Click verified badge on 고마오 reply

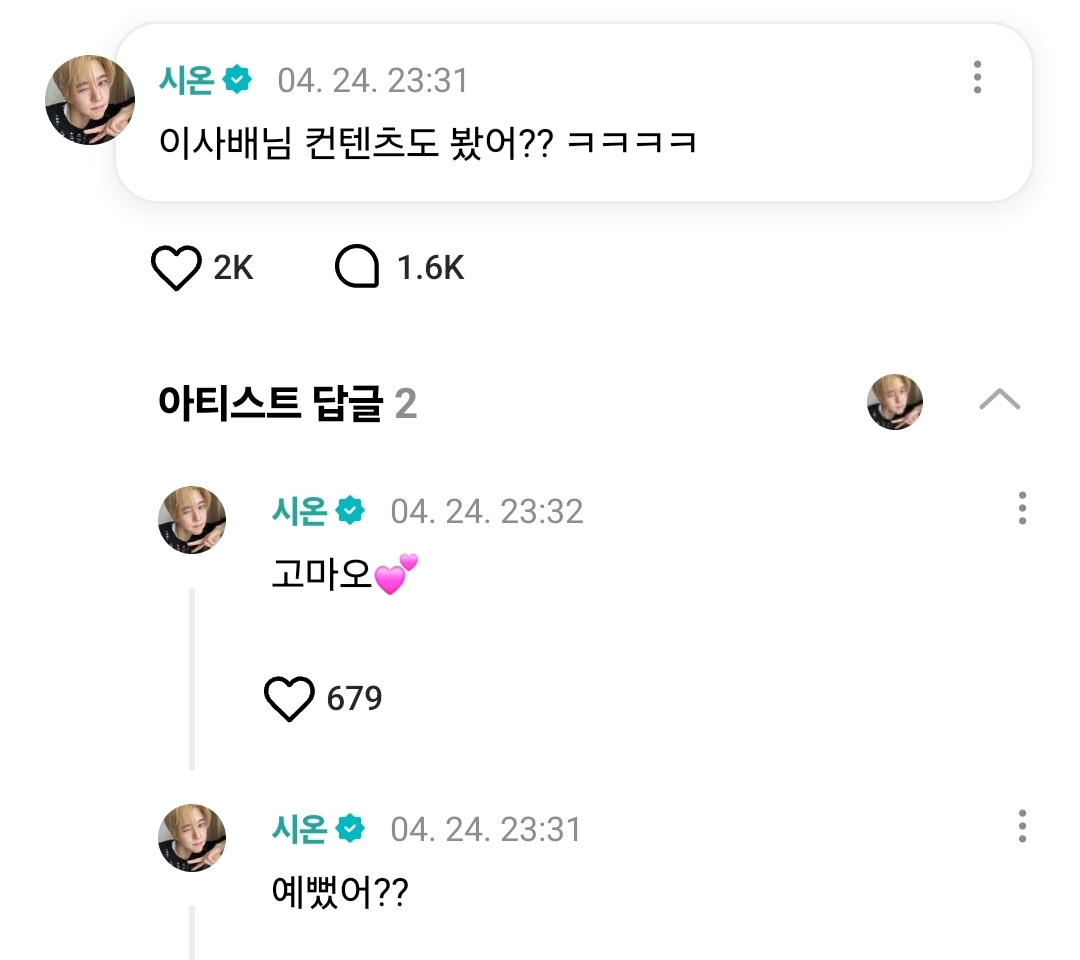coord(351,511)
